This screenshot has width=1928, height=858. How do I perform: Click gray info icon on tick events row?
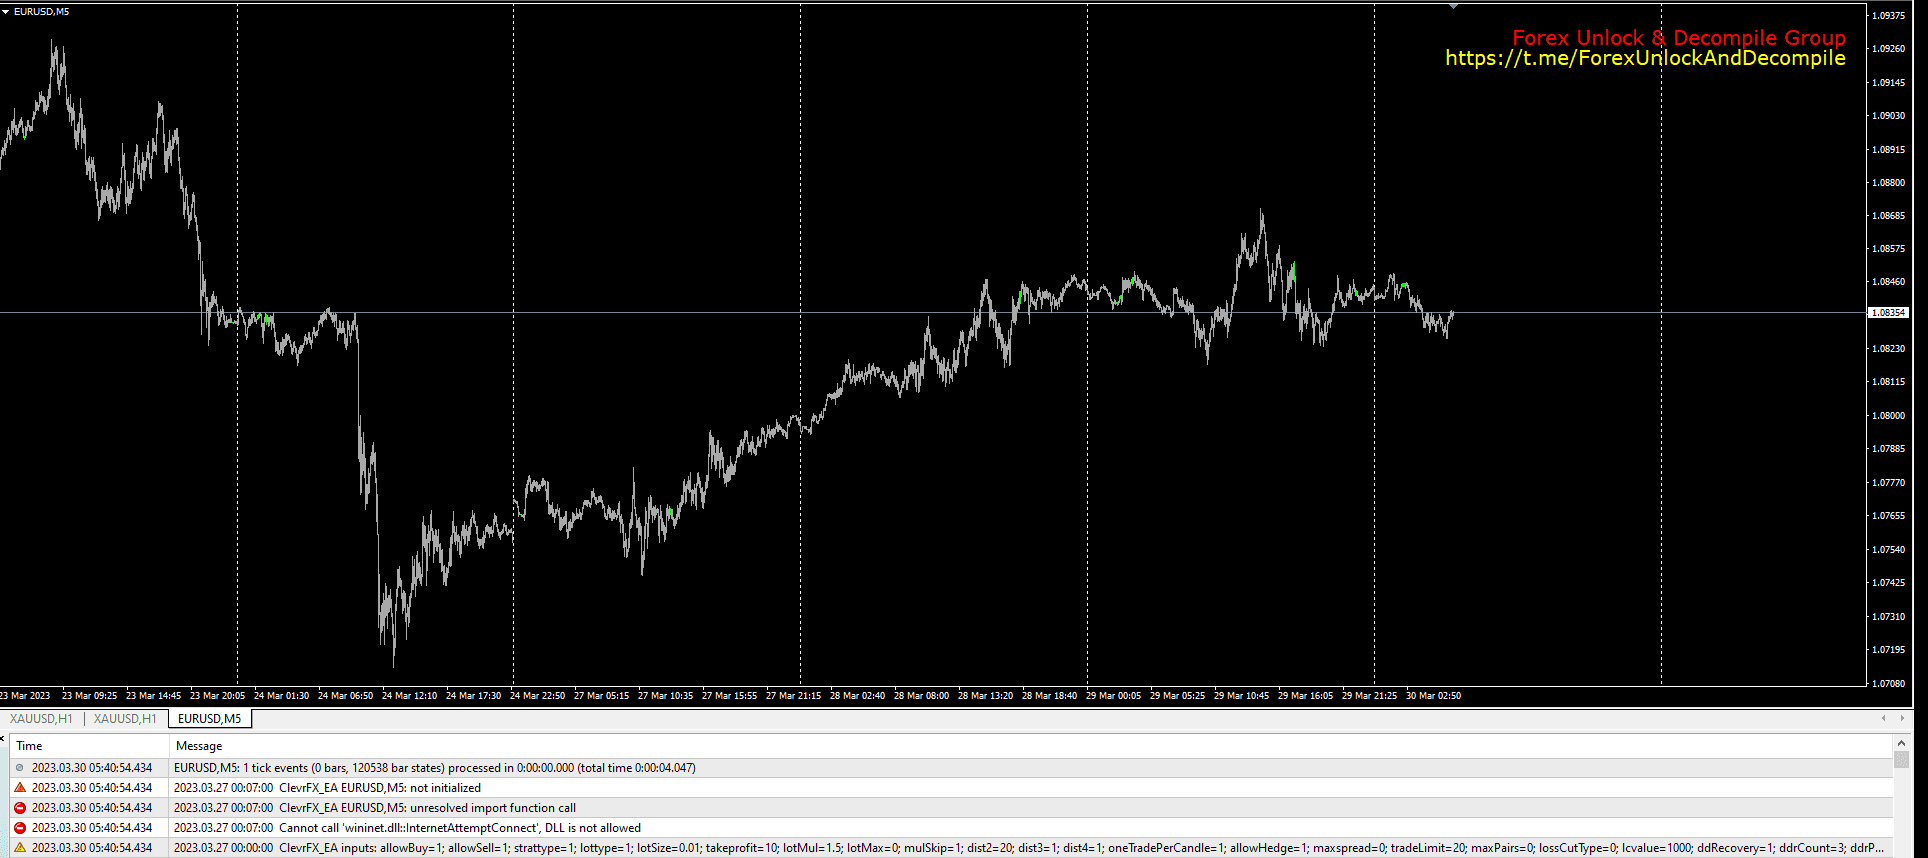point(20,768)
